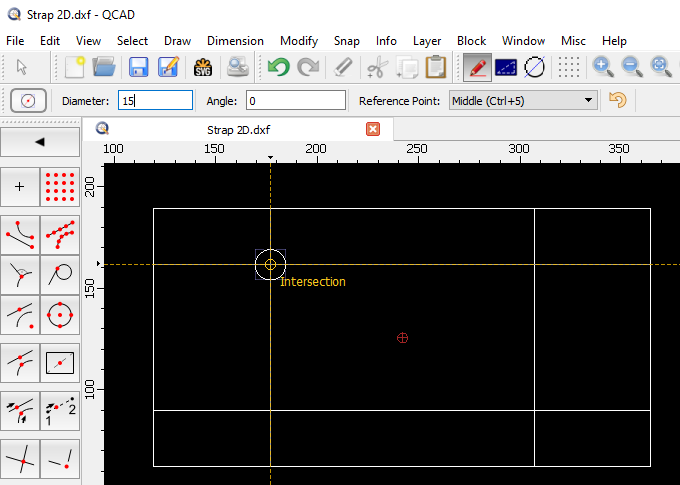Select the Snap to Center tool

(x=60, y=314)
